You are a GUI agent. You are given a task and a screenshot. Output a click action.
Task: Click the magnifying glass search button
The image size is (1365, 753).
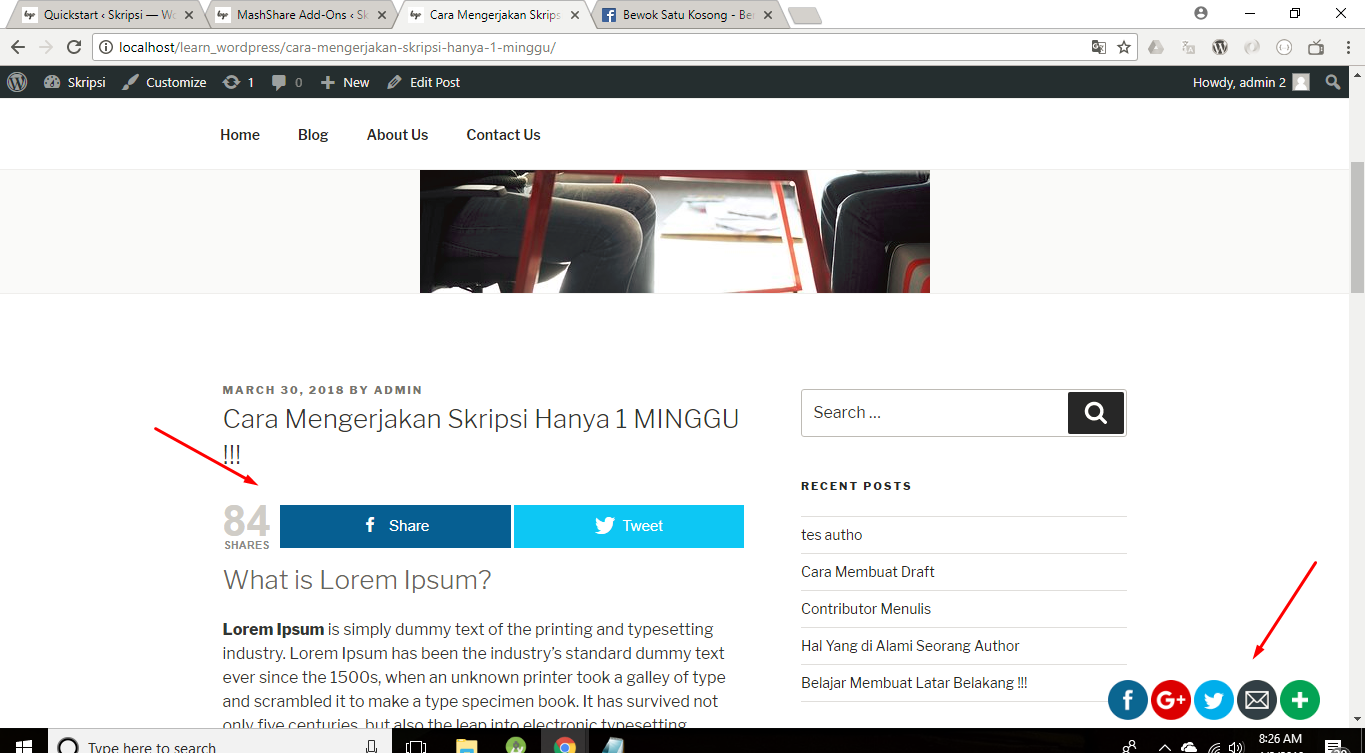[1095, 412]
